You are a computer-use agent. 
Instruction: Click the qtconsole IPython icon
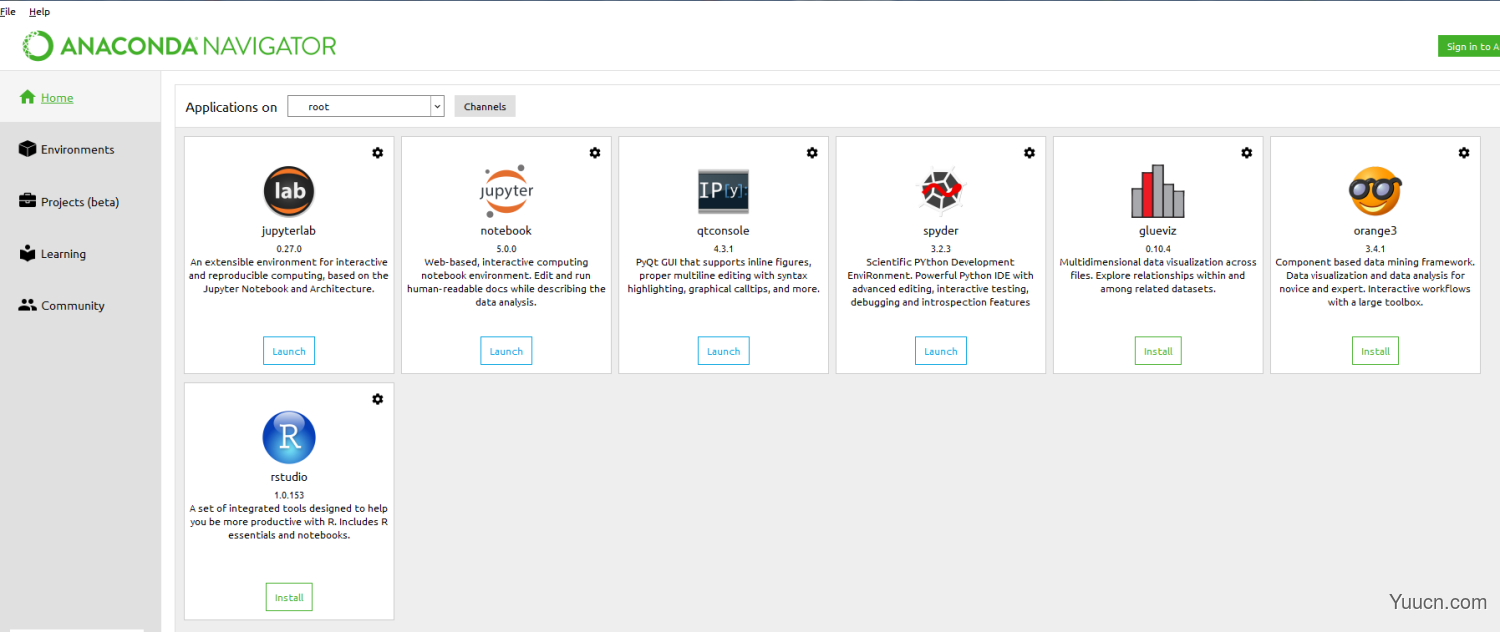point(723,191)
